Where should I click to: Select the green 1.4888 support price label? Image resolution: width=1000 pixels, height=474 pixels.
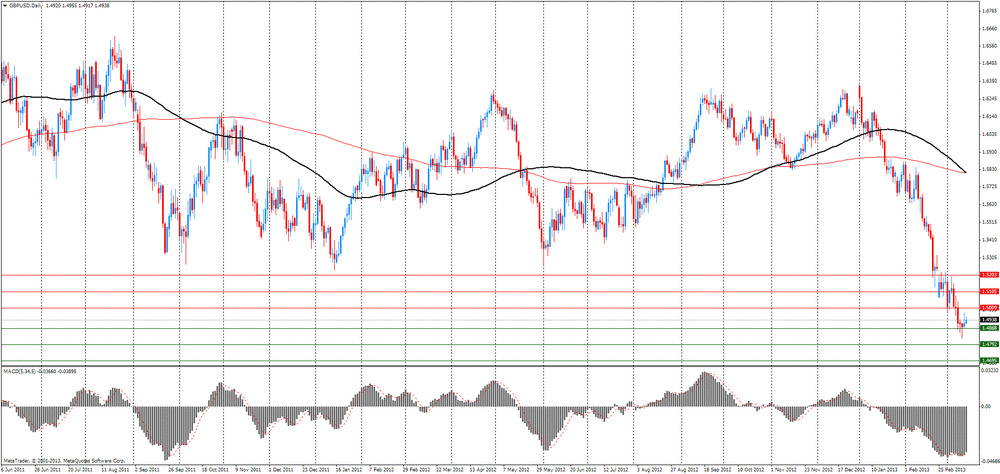click(989, 329)
